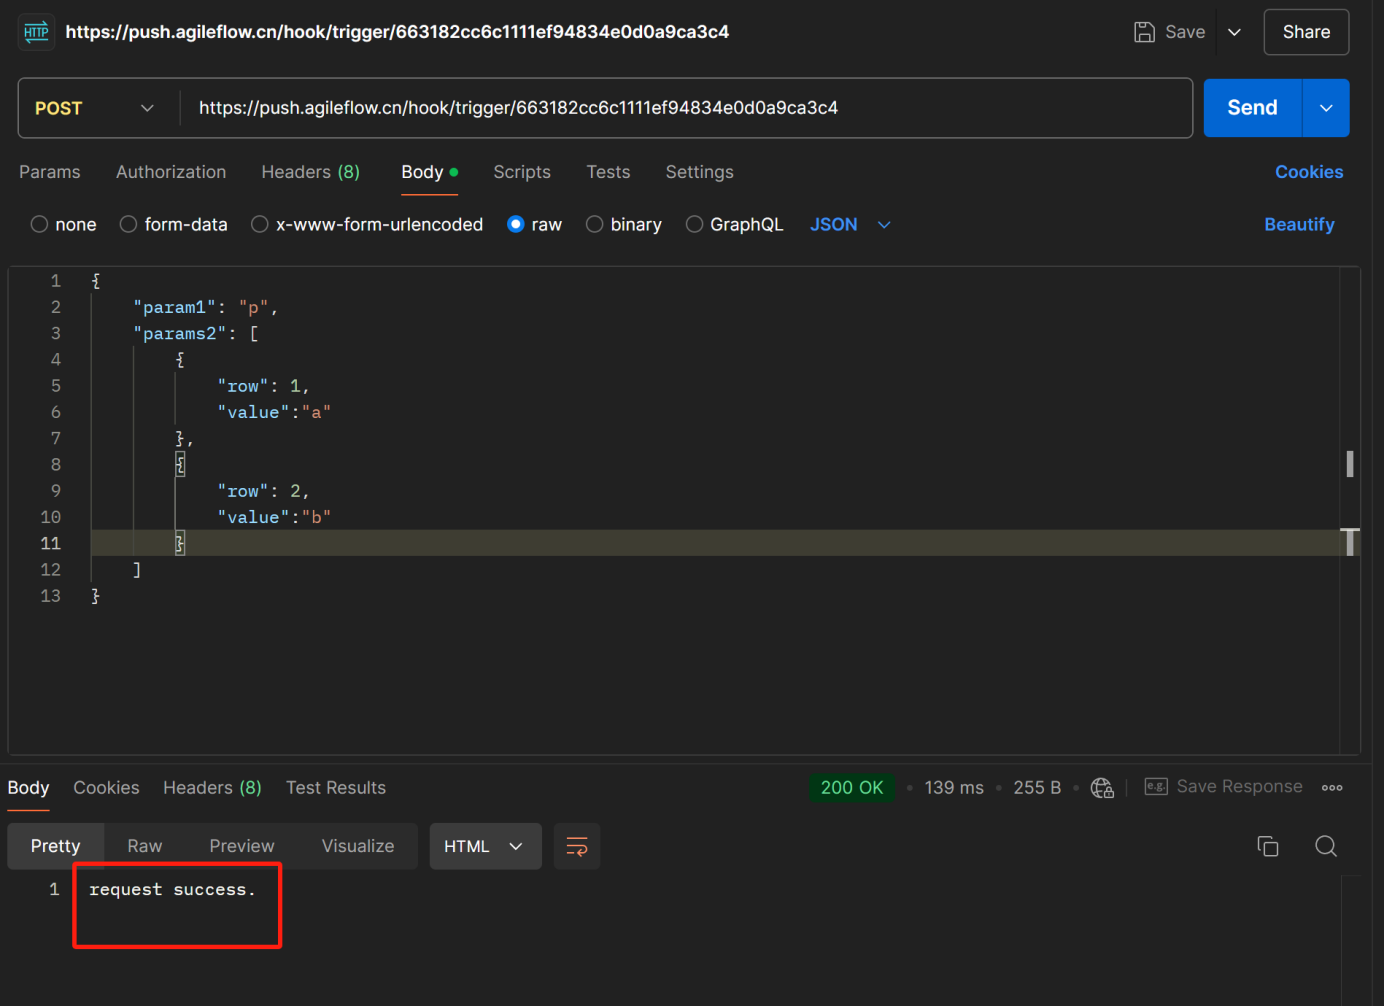The image size is (1385, 1007).
Task: Click the 200 OK status badge
Action: pos(852,788)
